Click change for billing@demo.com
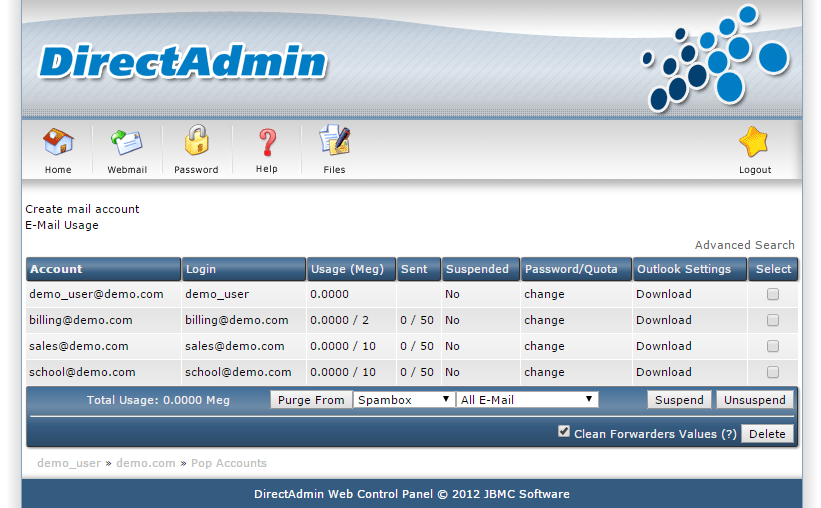This screenshot has width=821, height=508. point(545,320)
